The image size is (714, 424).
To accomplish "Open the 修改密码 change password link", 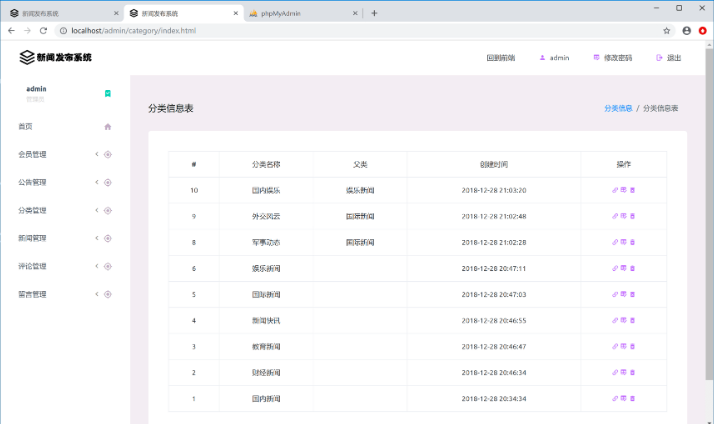I will [x=612, y=58].
